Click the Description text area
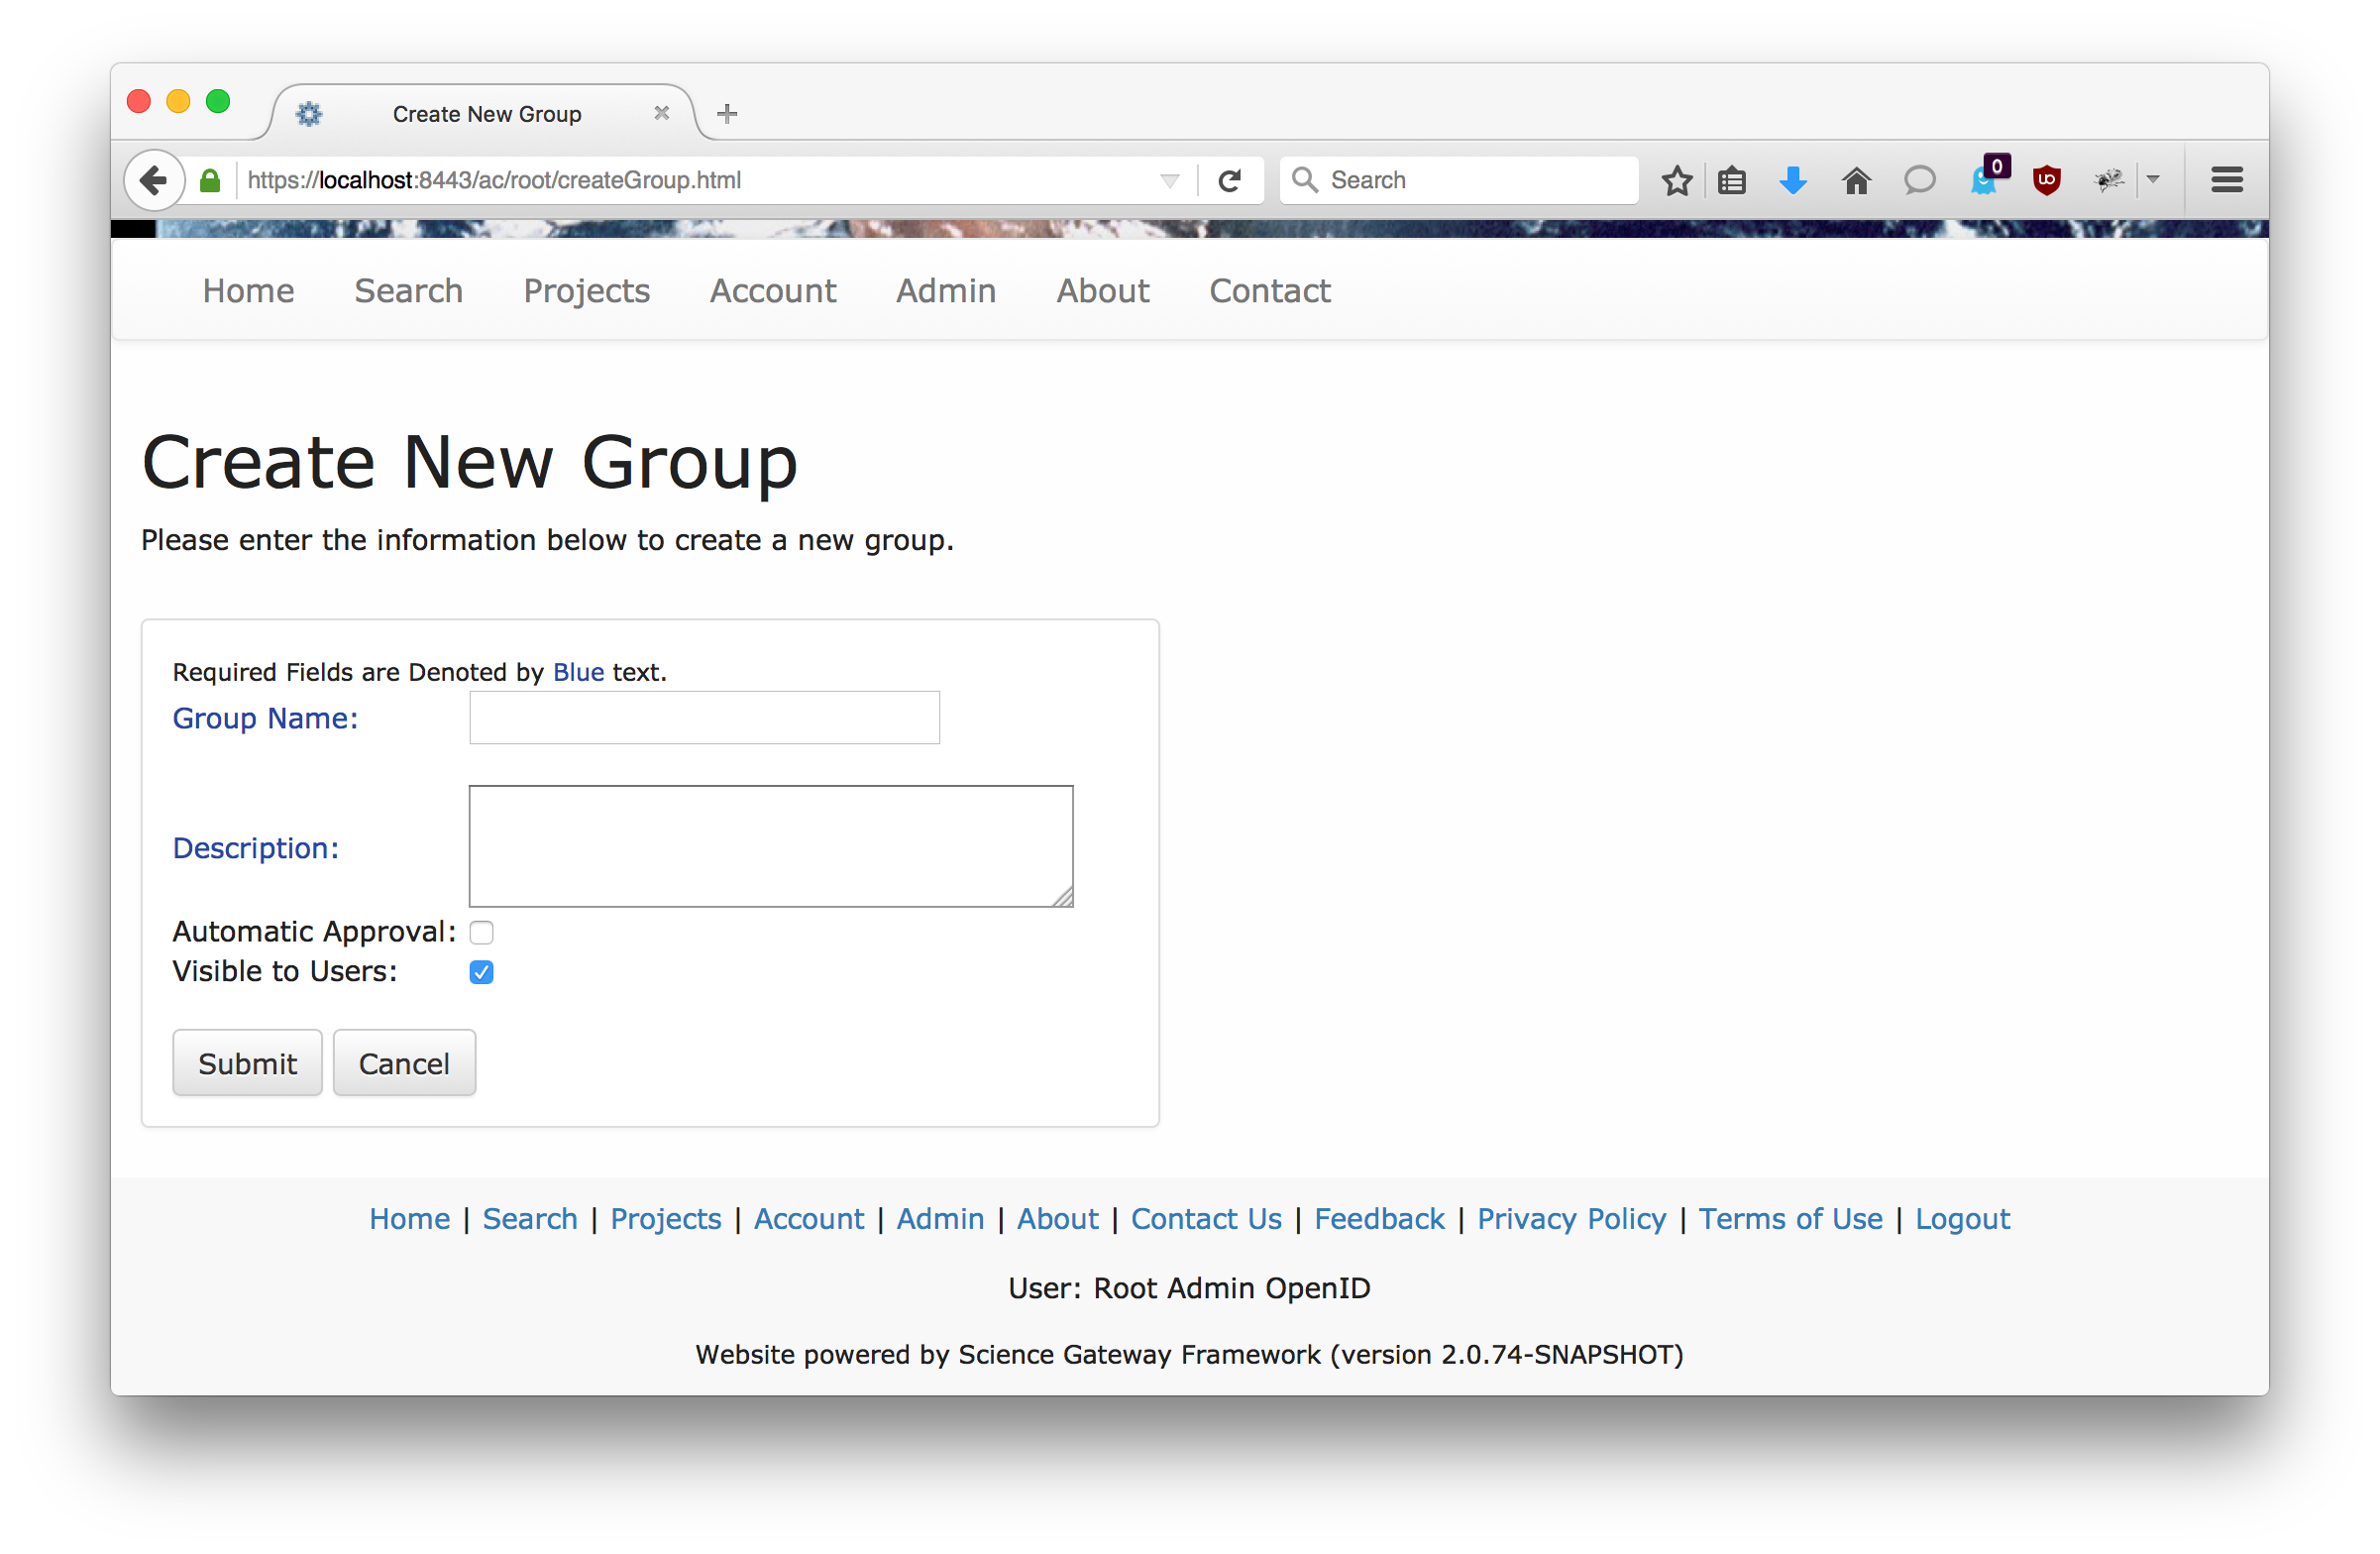Screen dimensions: 2380x1554 pos(770,846)
